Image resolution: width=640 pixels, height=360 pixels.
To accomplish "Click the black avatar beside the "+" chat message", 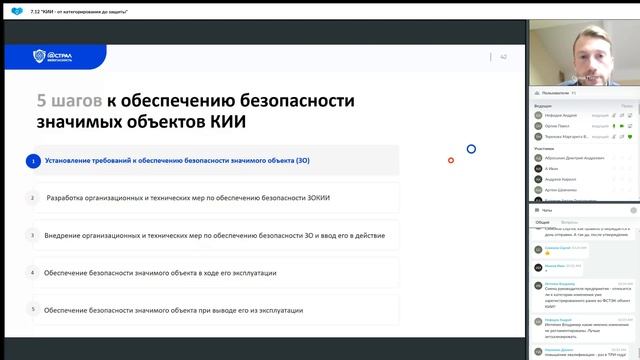I will [538, 268].
